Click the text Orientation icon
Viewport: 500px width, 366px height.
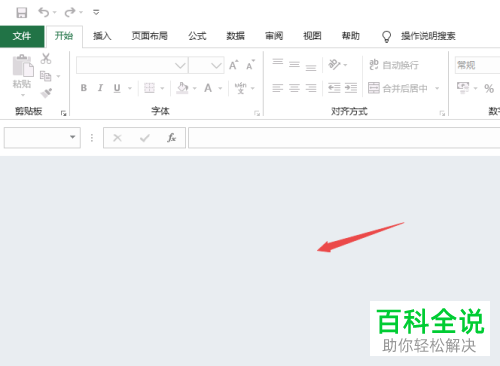coord(334,64)
